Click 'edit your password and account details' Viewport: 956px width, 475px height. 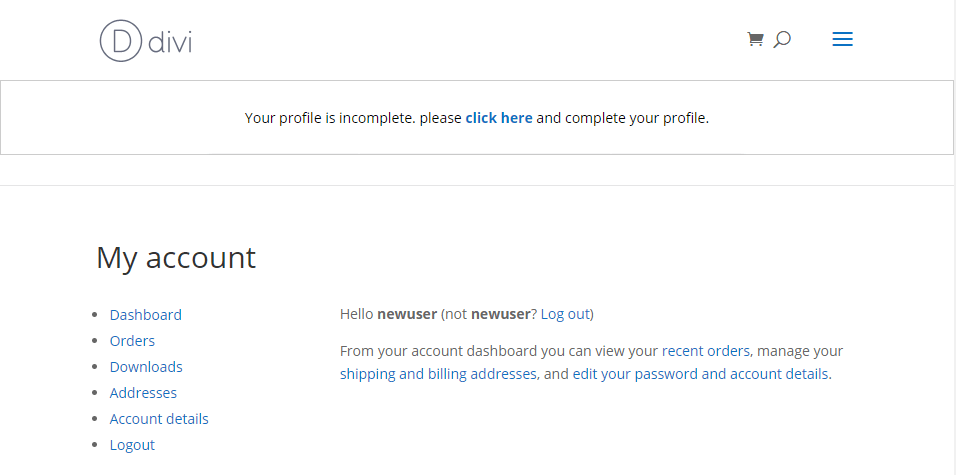pyautogui.click(x=700, y=374)
